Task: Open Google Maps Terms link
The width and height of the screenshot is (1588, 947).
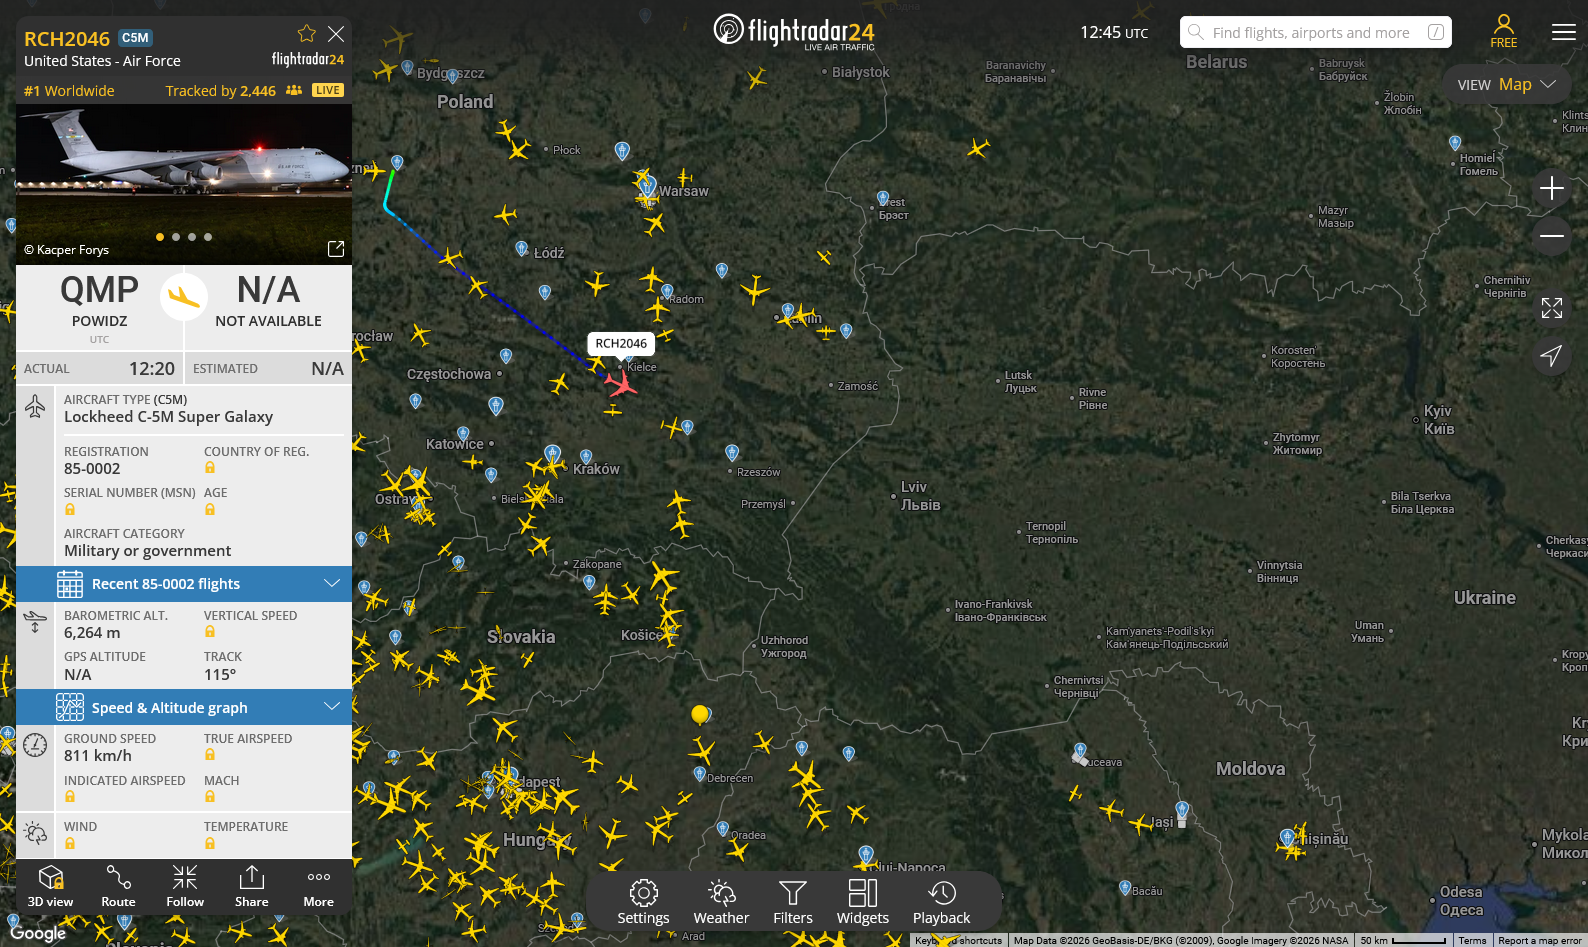Action: 1472,940
